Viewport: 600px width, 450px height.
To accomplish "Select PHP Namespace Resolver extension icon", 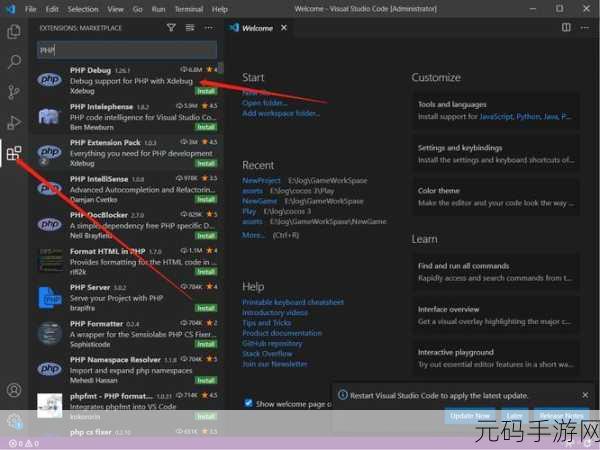I will pos(50,369).
